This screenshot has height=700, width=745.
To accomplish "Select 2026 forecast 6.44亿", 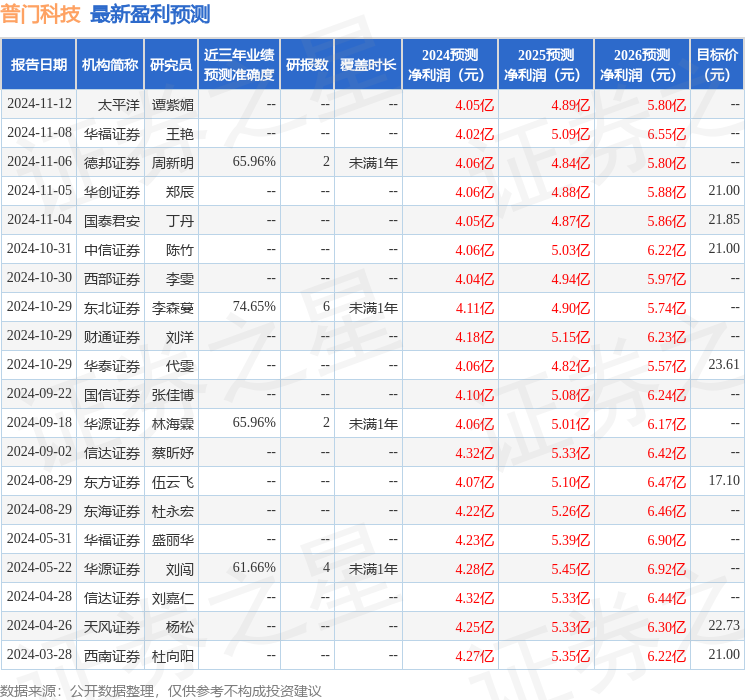I will (x=666, y=598).
